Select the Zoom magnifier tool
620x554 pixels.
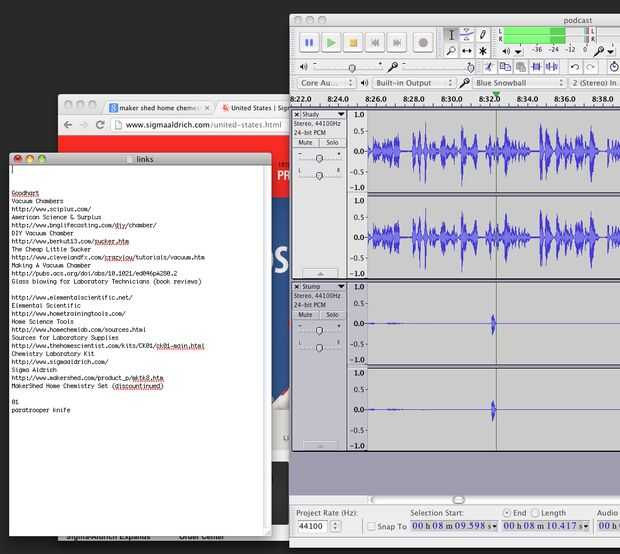(451, 50)
